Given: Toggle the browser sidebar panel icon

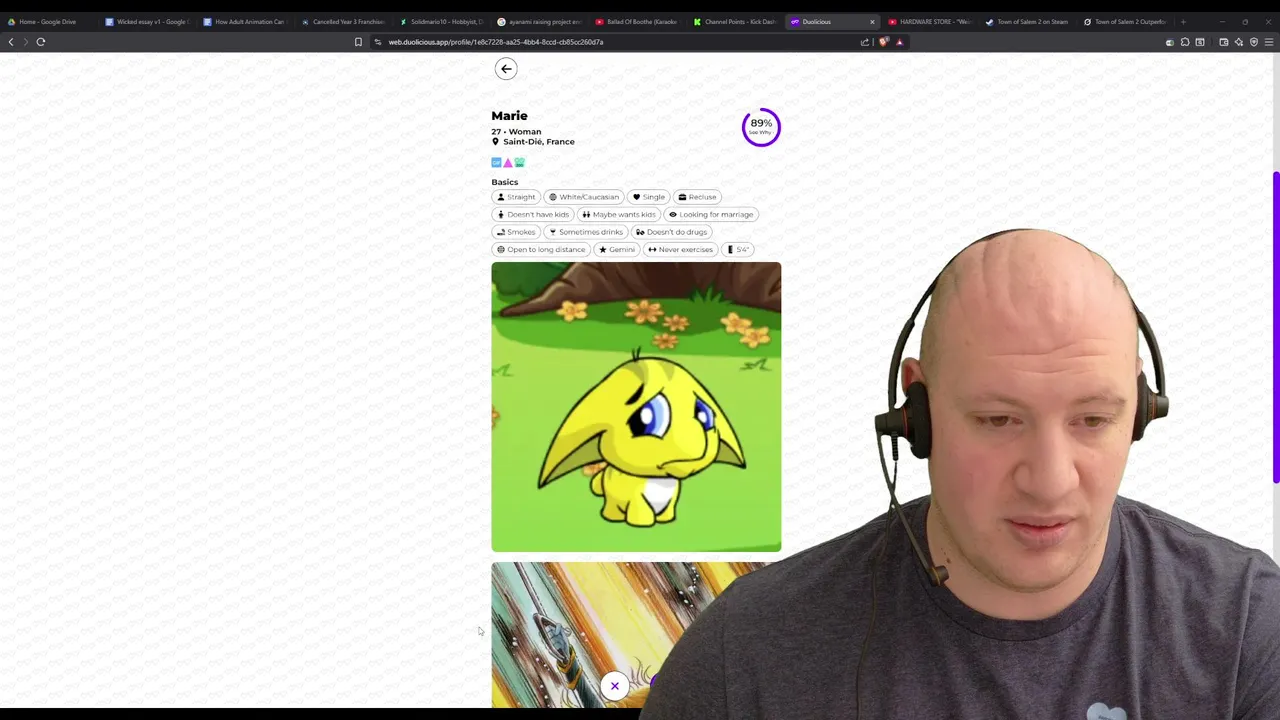Looking at the screenshot, I should pyautogui.click(x=1200, y=42).
